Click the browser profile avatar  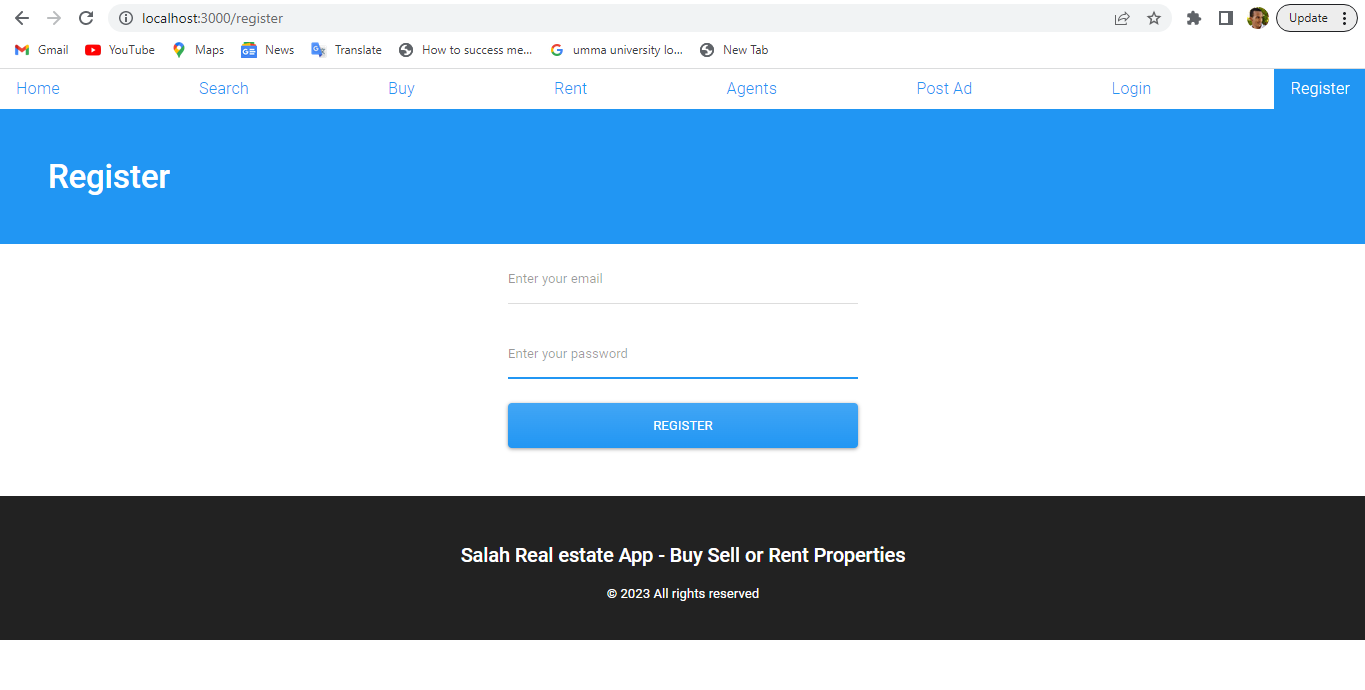(x=1258, y=18)
